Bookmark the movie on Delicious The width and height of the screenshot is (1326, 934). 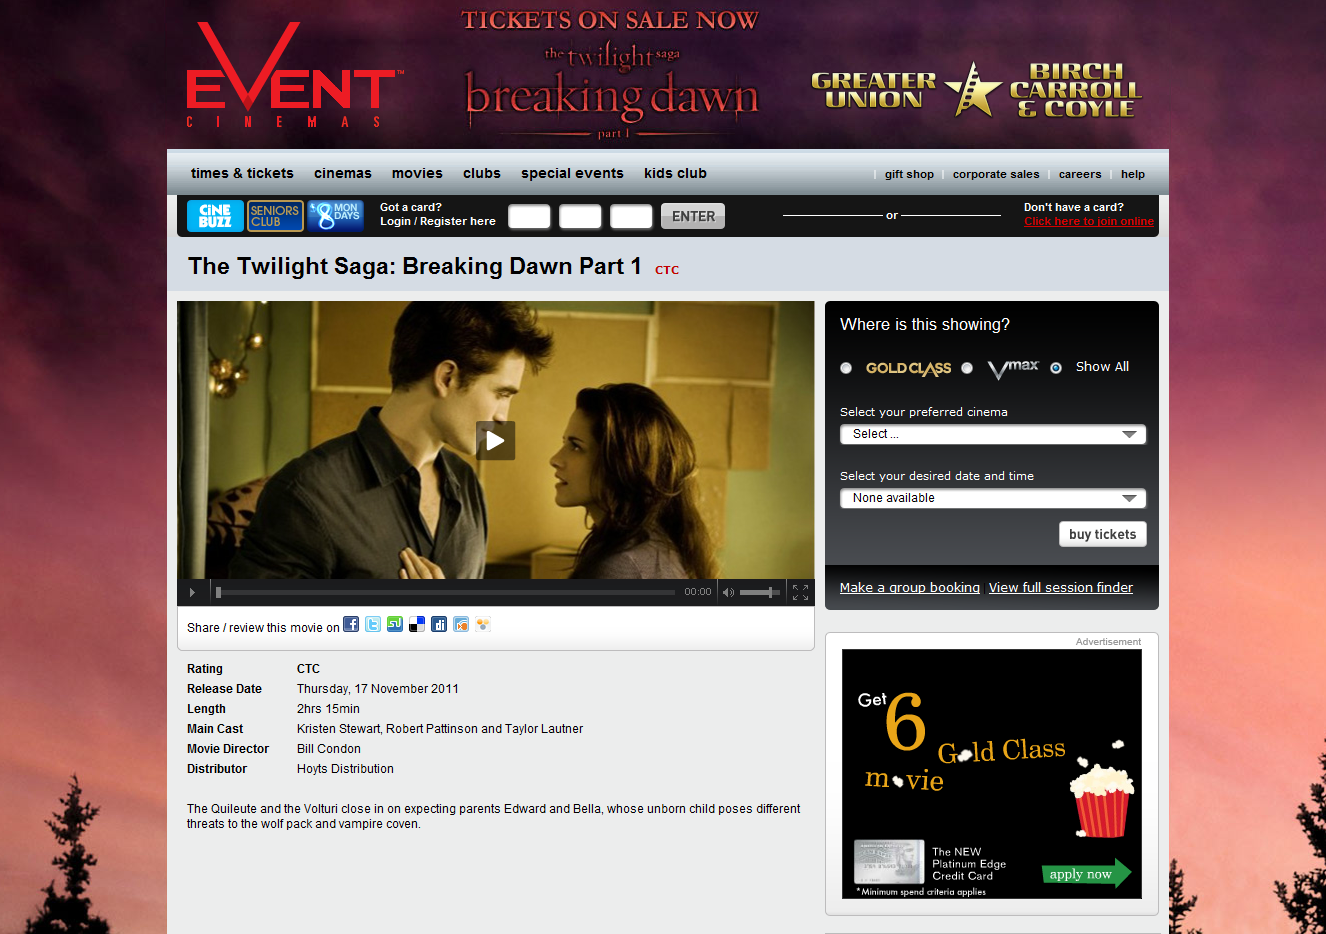417,624
